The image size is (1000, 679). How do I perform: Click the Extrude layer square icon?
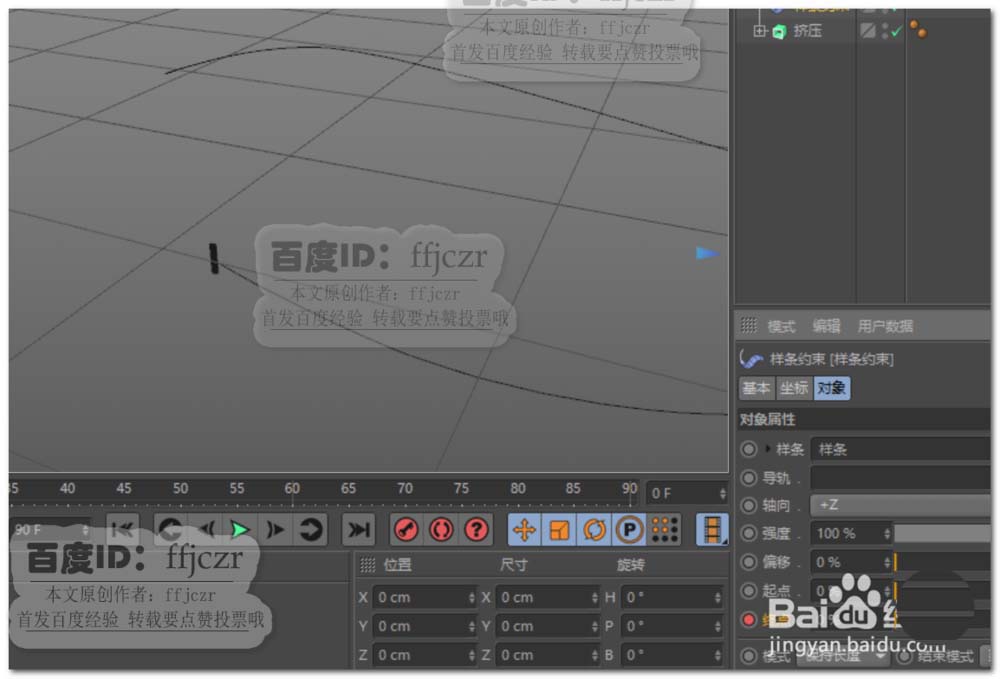coord(867,30)
